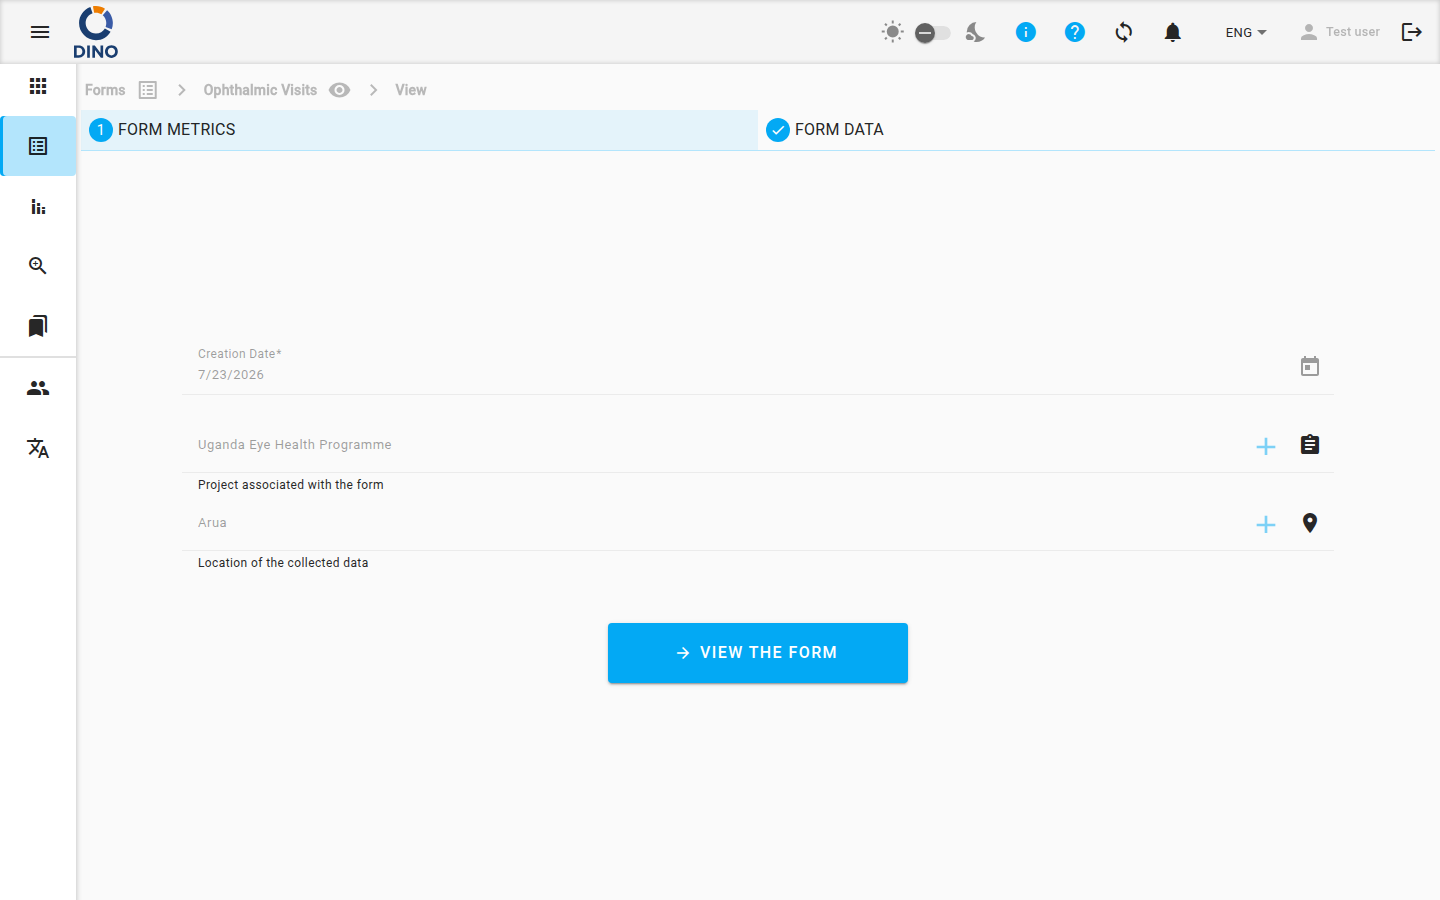Open the info icon in header
The image size is (1440, 900).
click(x=1026, y=32)
